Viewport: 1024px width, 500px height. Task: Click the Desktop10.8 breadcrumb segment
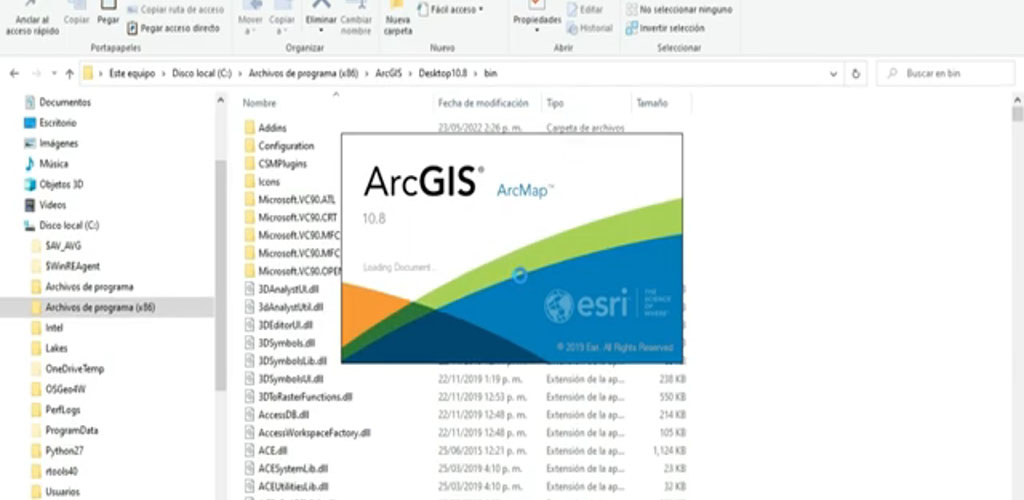click(443, 74)
